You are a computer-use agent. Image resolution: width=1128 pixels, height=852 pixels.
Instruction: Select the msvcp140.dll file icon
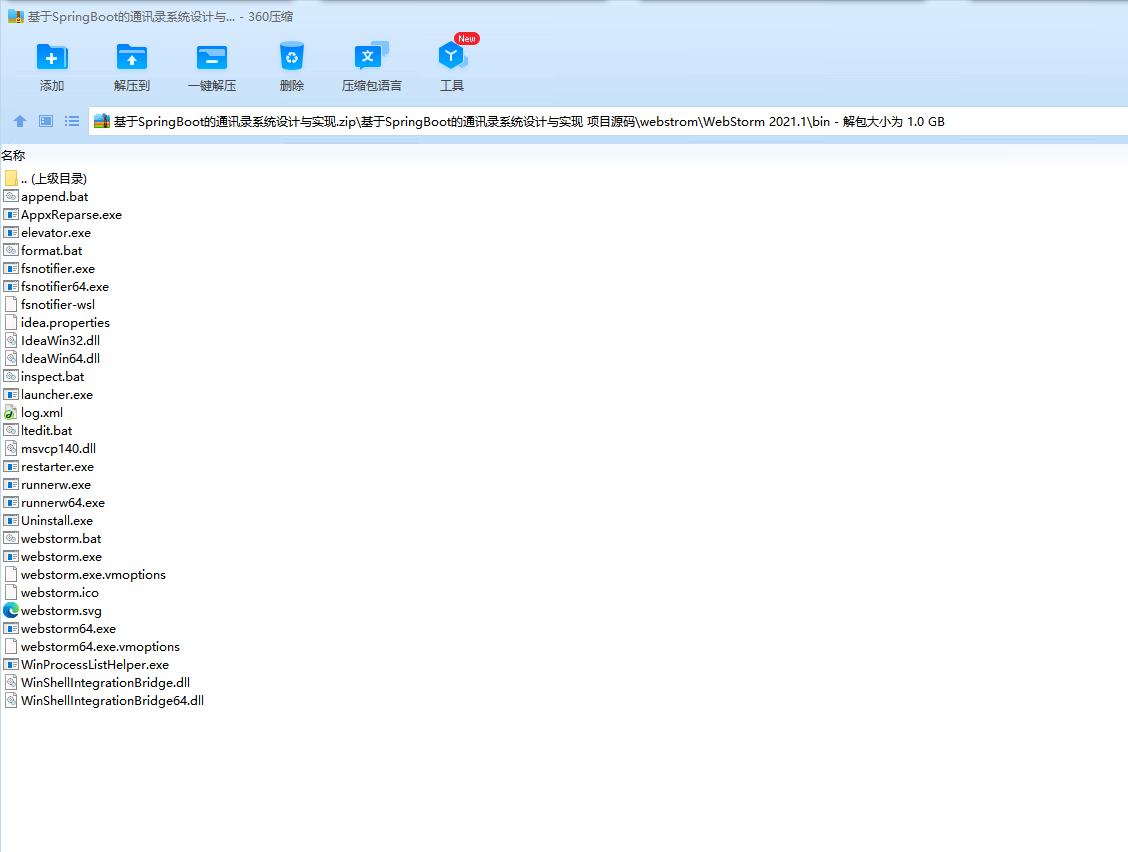tap(11, 448)
